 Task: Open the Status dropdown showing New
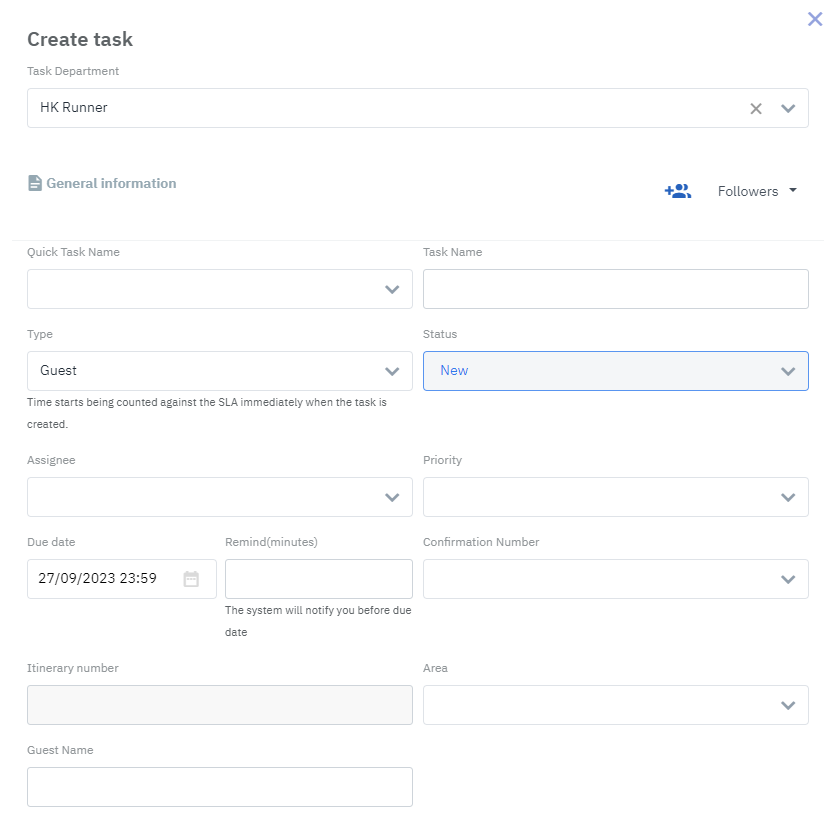point(788,371)
